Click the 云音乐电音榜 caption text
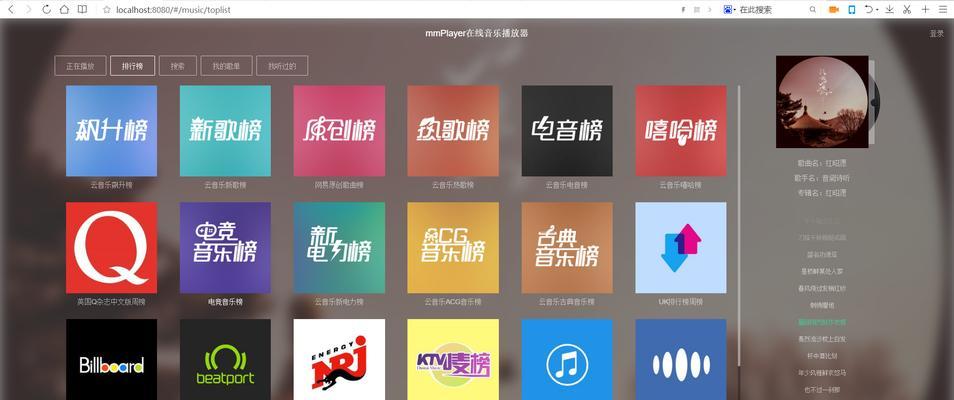The height and width of the screenshot is (400, 954). 567,184
